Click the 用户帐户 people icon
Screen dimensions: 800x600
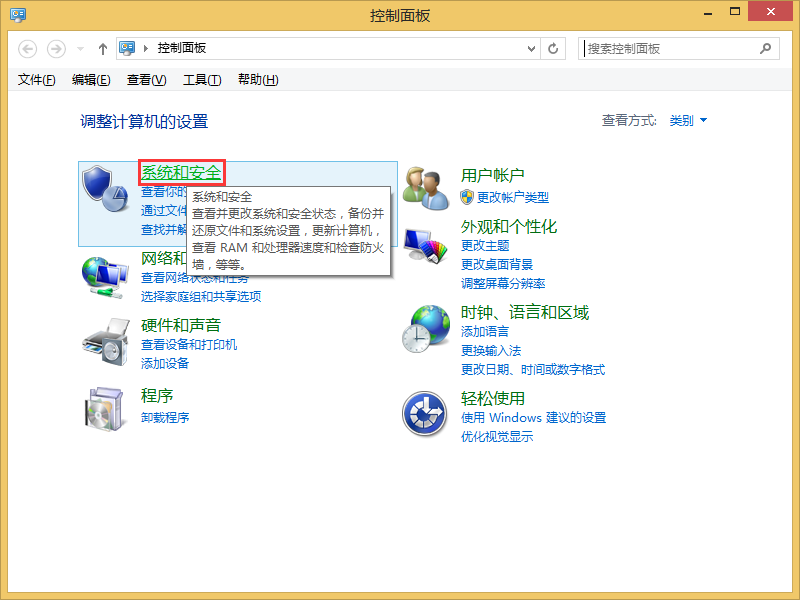tap(425, 182)
